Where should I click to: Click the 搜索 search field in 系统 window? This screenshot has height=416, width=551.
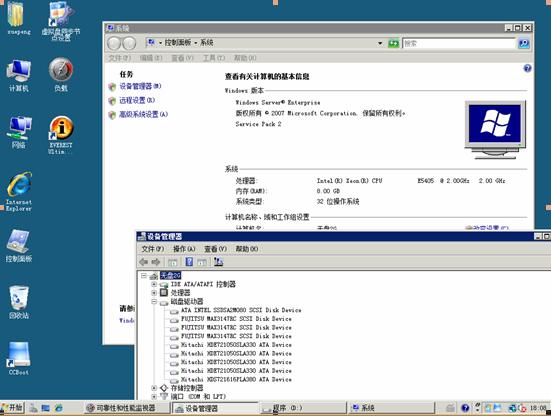point(459,44)
